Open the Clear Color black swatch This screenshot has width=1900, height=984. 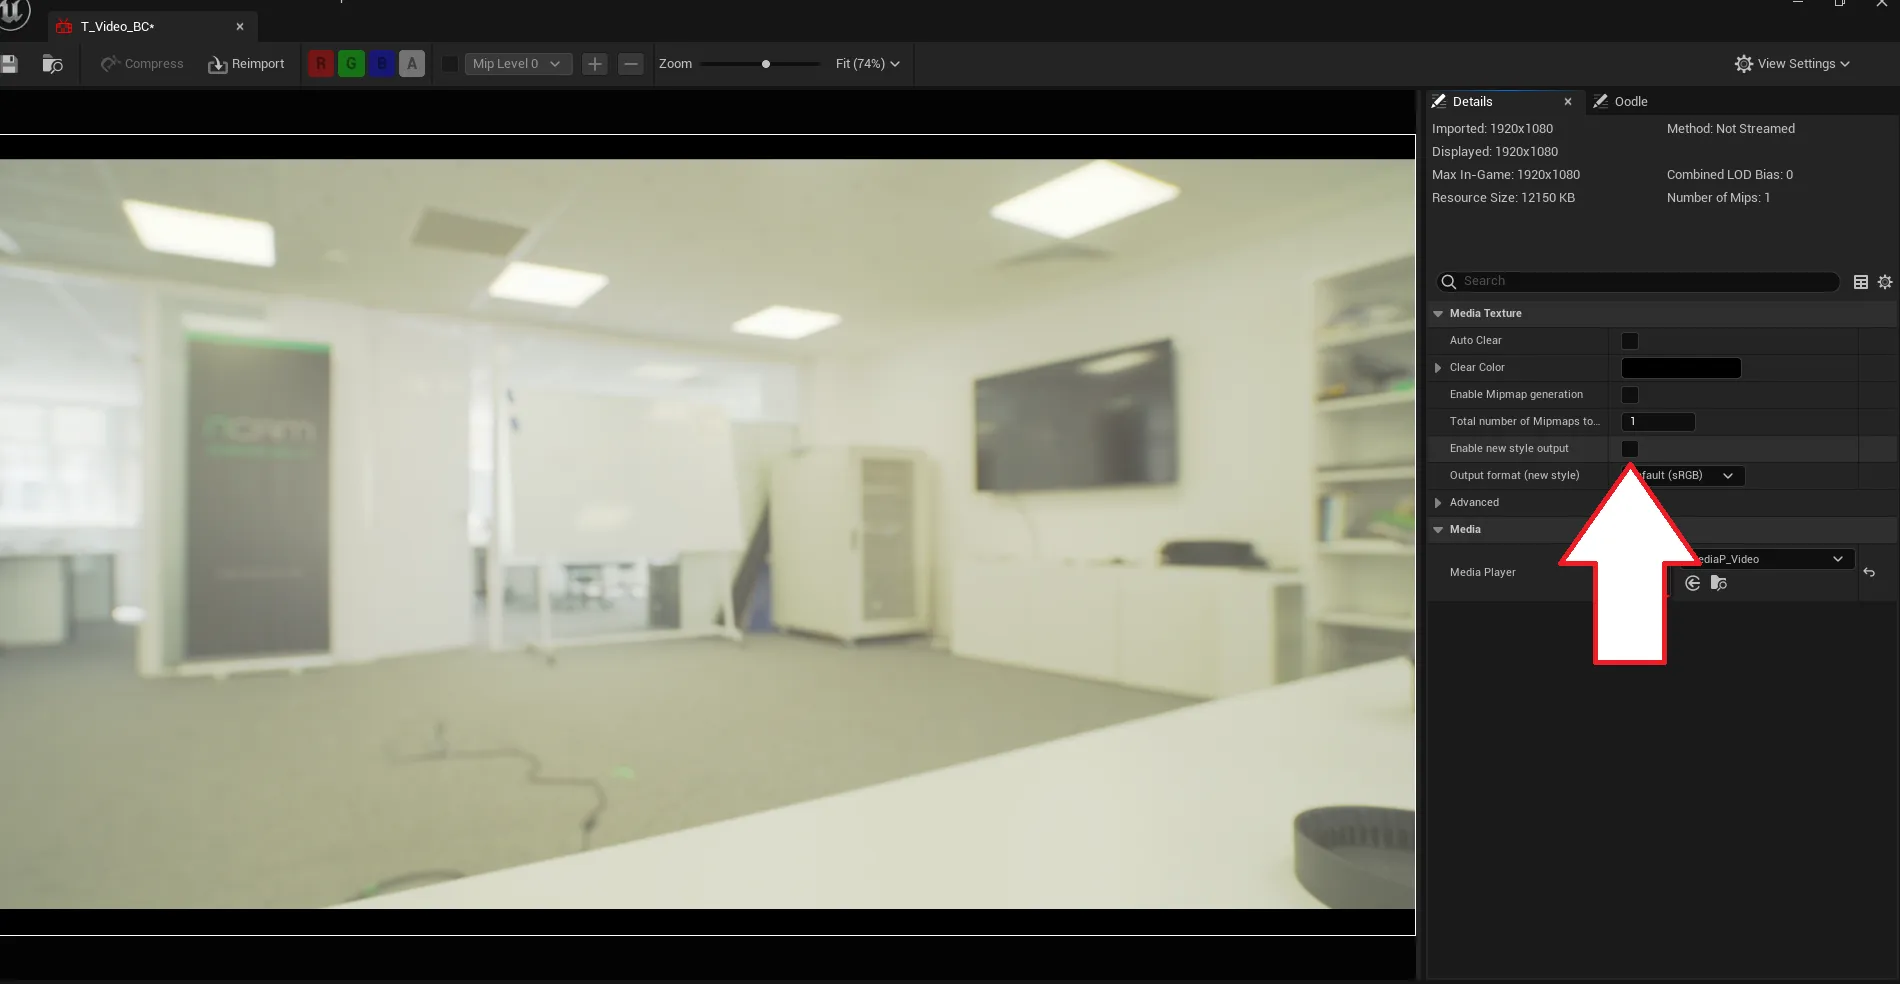[1681, 368]
